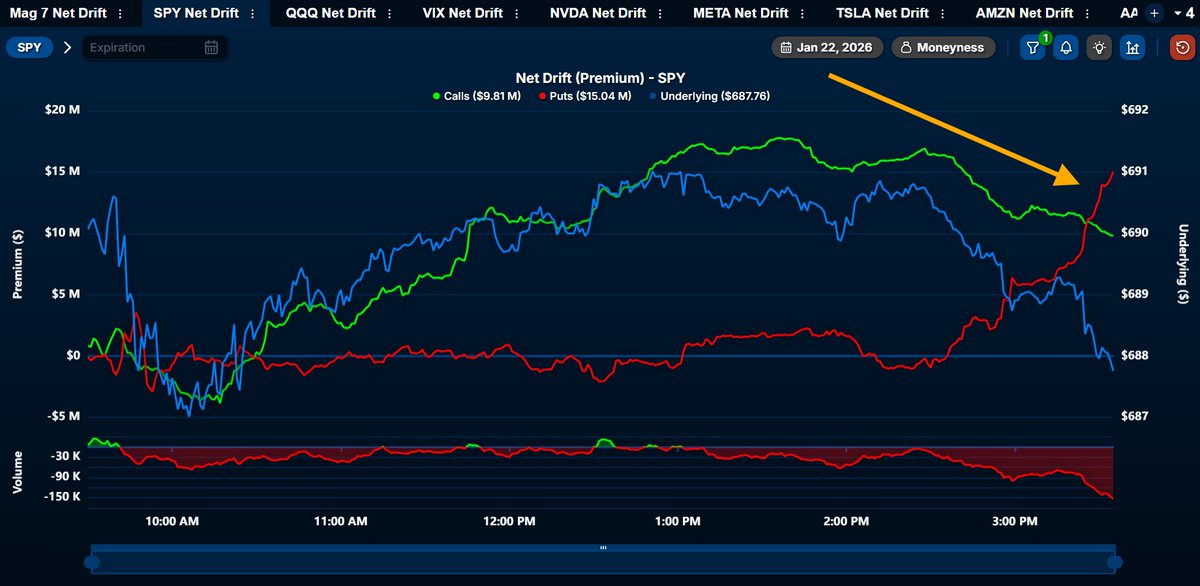1200x586 pixels.
Task: Open the three-dot menu on NVDA Net Drift tab
Action: pyautogui.click(x=658, y=14)
